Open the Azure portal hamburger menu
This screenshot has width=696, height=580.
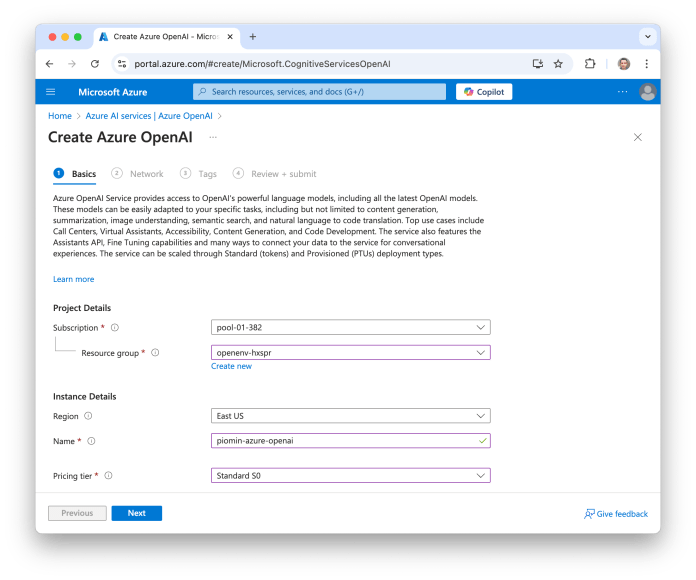coord(51,92)
